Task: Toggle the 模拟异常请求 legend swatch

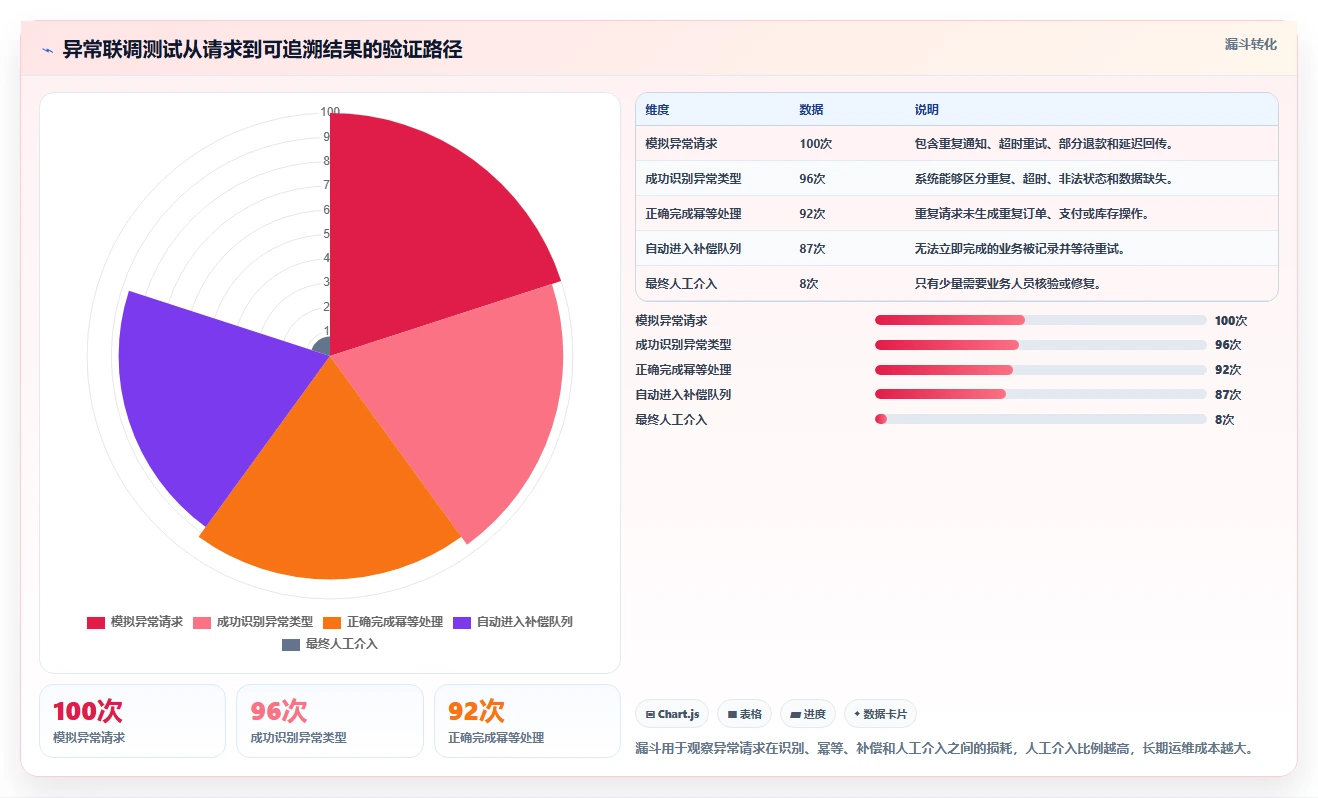Action: coord(96,622)
